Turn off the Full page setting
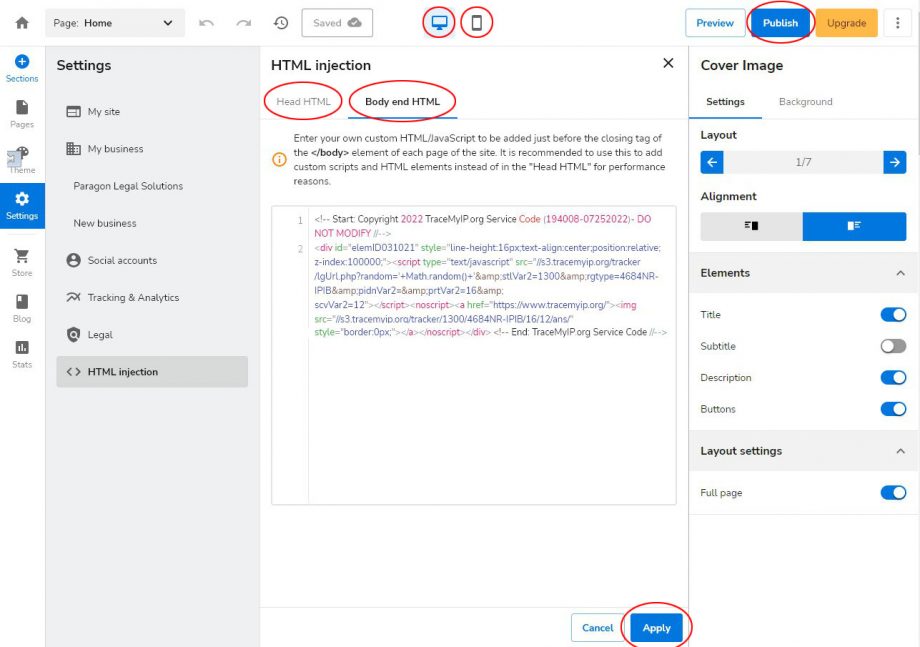This screenshot has height=647, width=920. pyautogui.click(x=891, y=492)
